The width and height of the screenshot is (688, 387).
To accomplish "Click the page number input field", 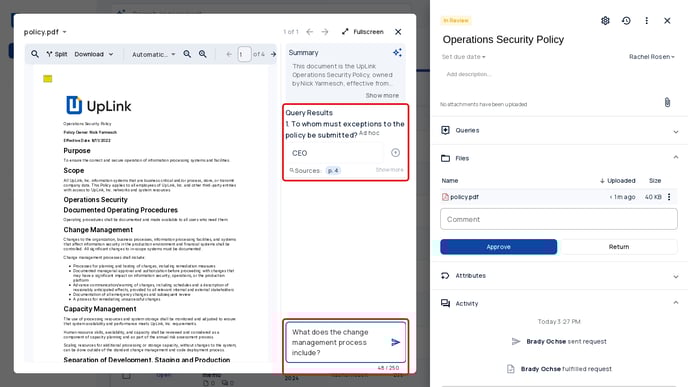I will click(244, 54).
